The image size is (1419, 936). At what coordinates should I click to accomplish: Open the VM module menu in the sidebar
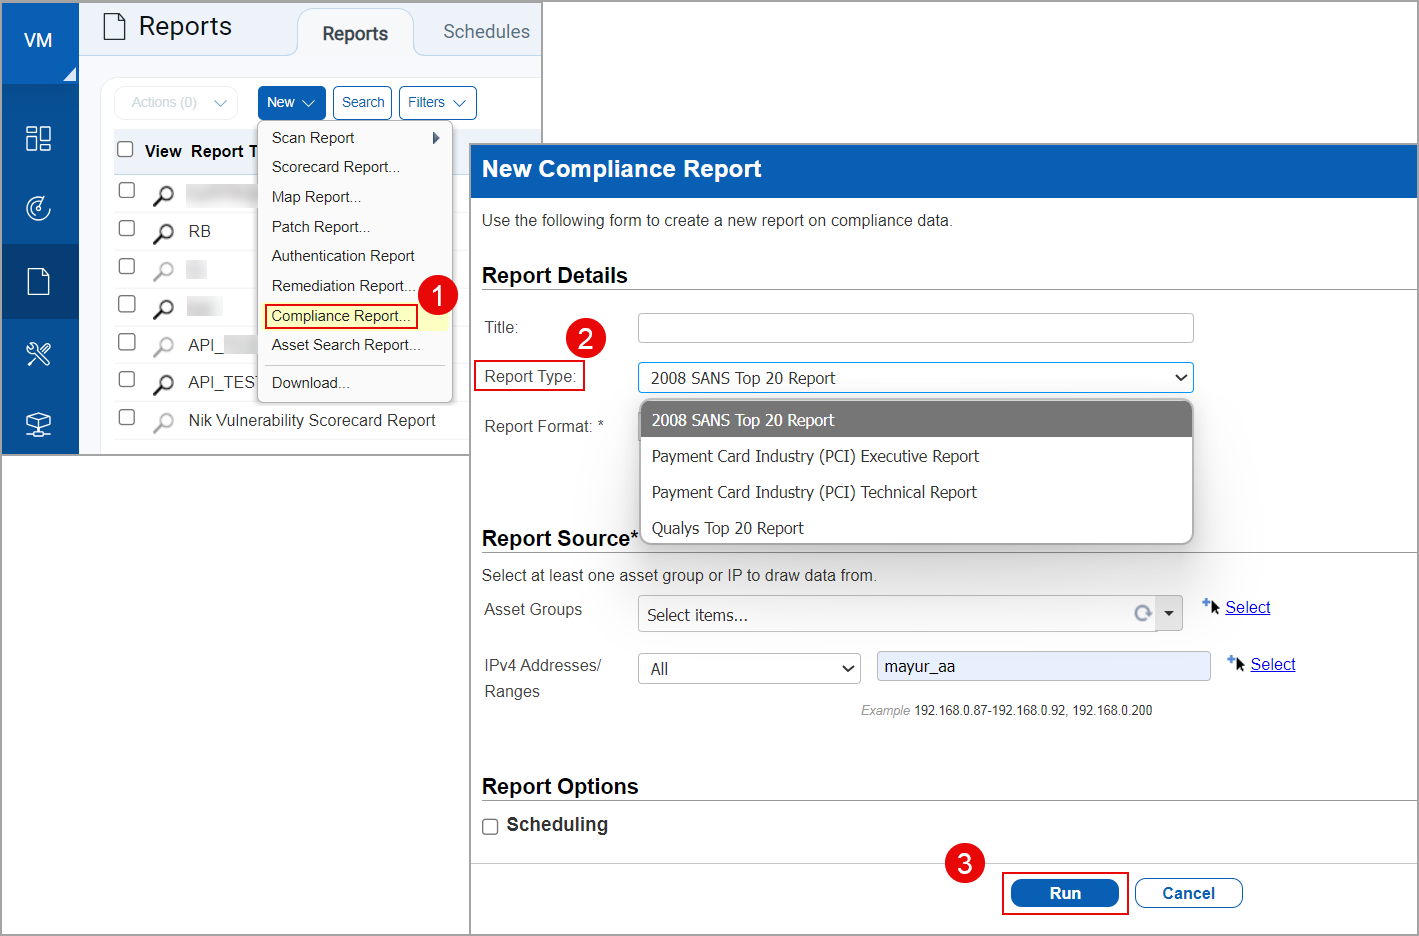39,40
